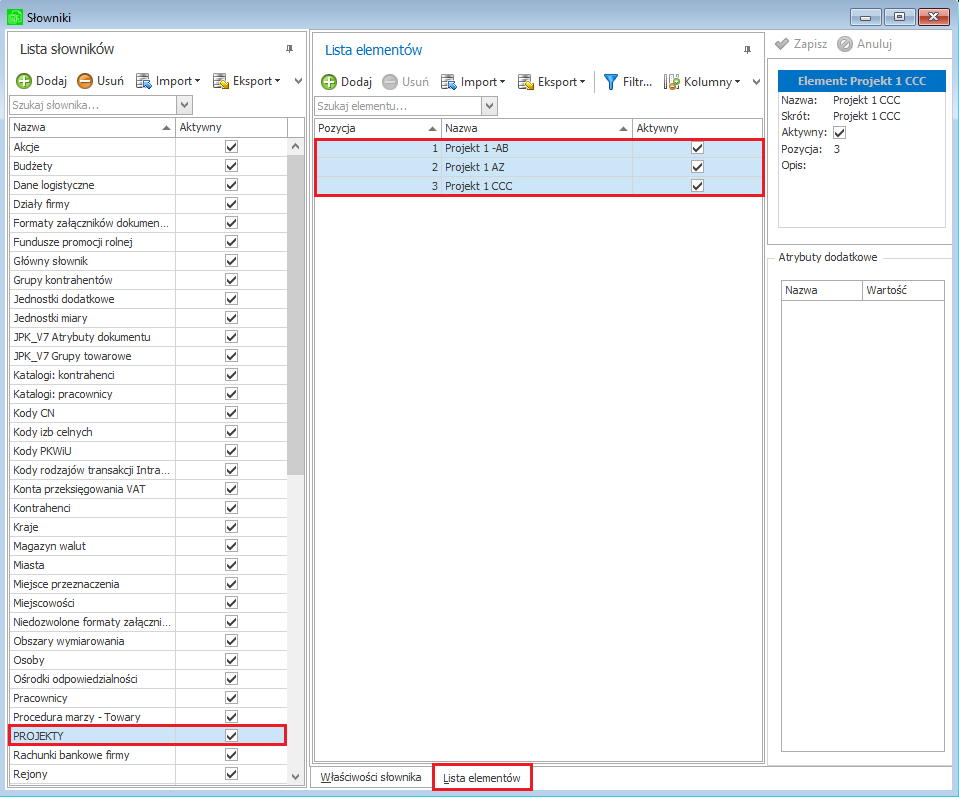Screen dimensions: 959x797
Task: Open Eksport dropdown in Lista elementów
Action: [552, 82]
